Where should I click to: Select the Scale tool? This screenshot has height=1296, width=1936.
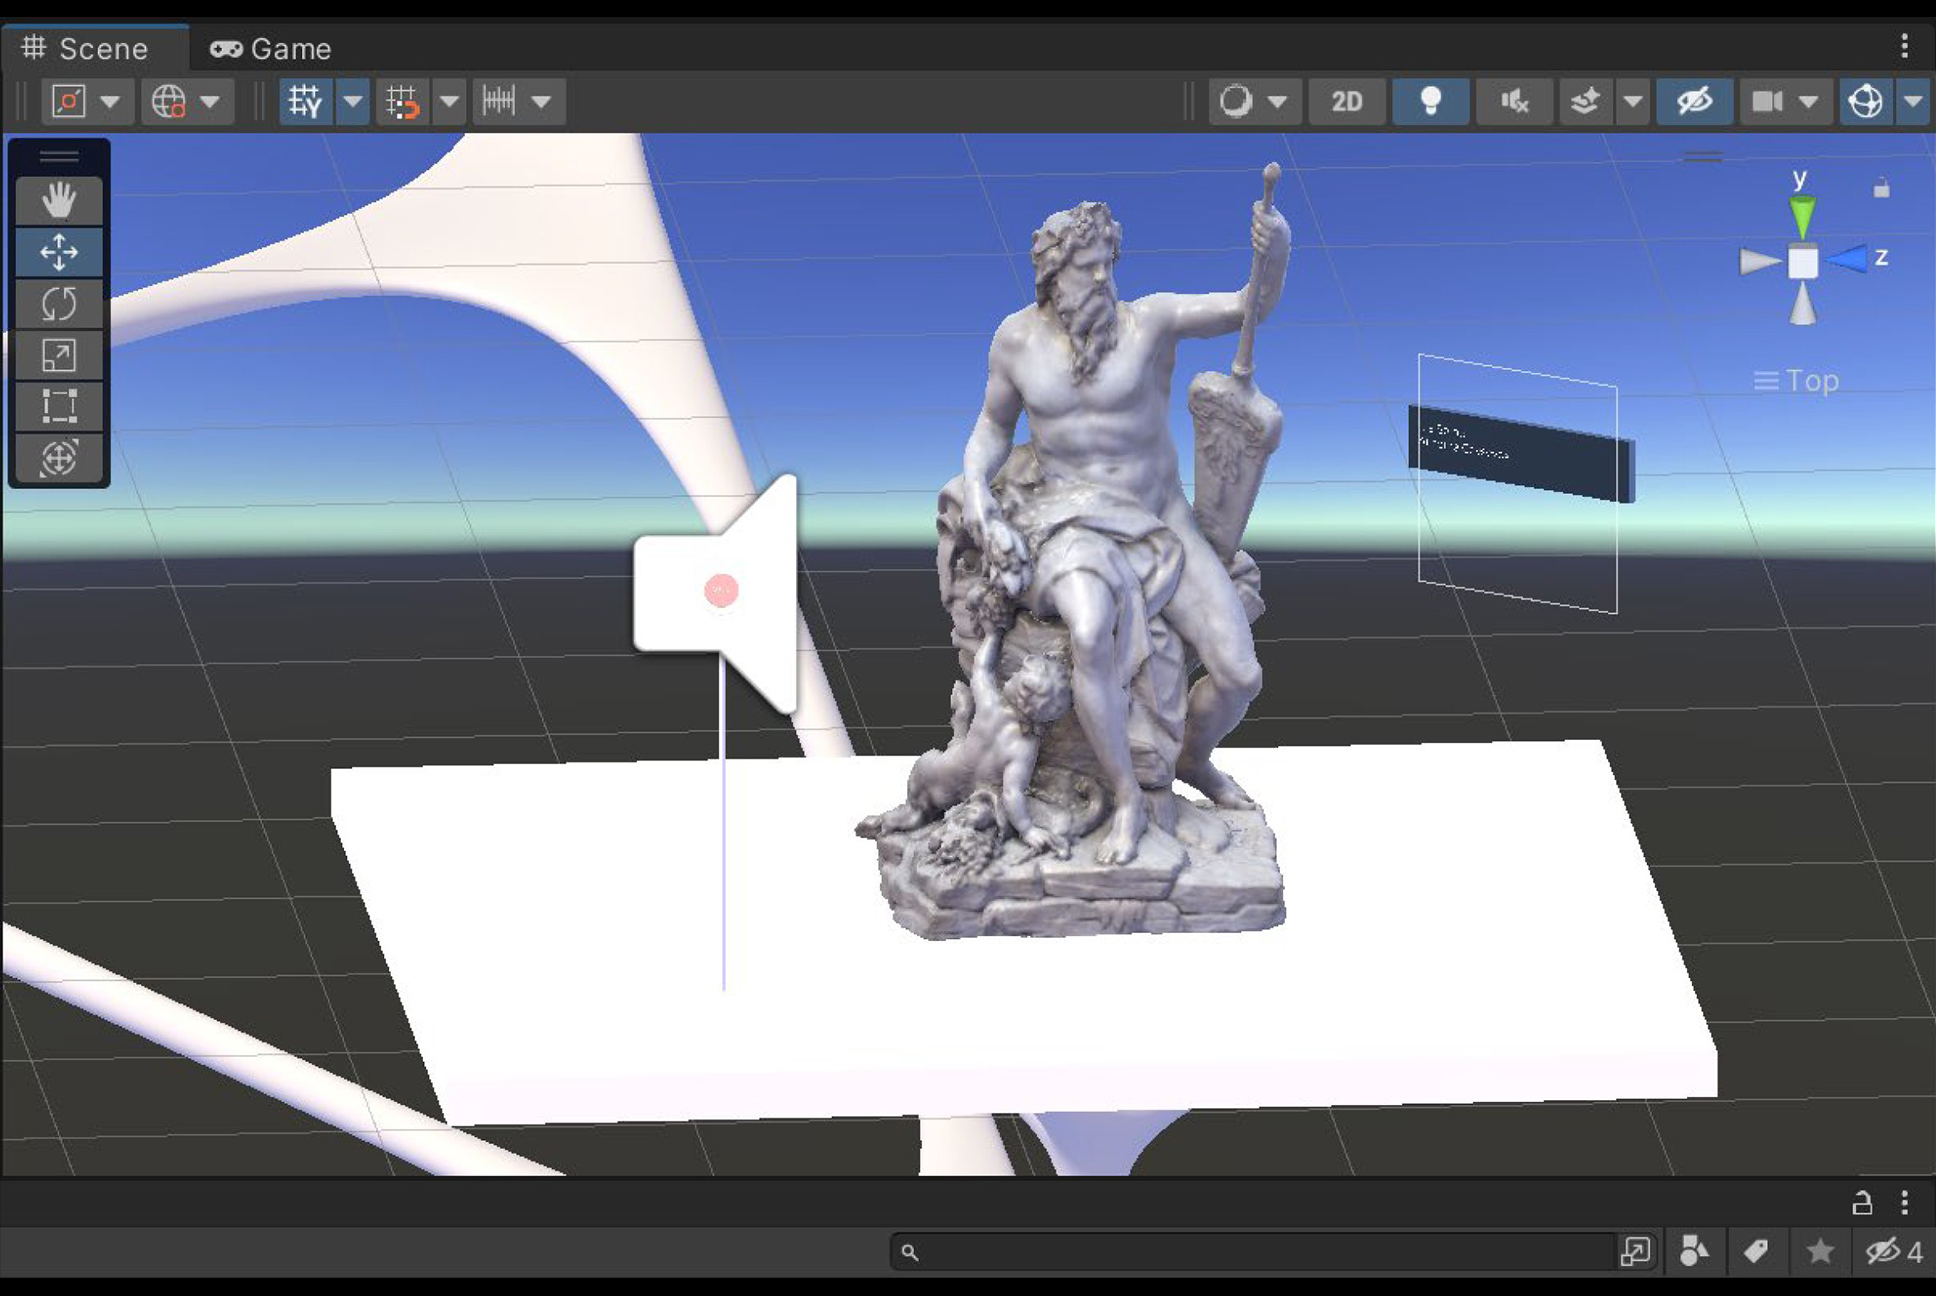pyautogui.click(x=59, y=355)
